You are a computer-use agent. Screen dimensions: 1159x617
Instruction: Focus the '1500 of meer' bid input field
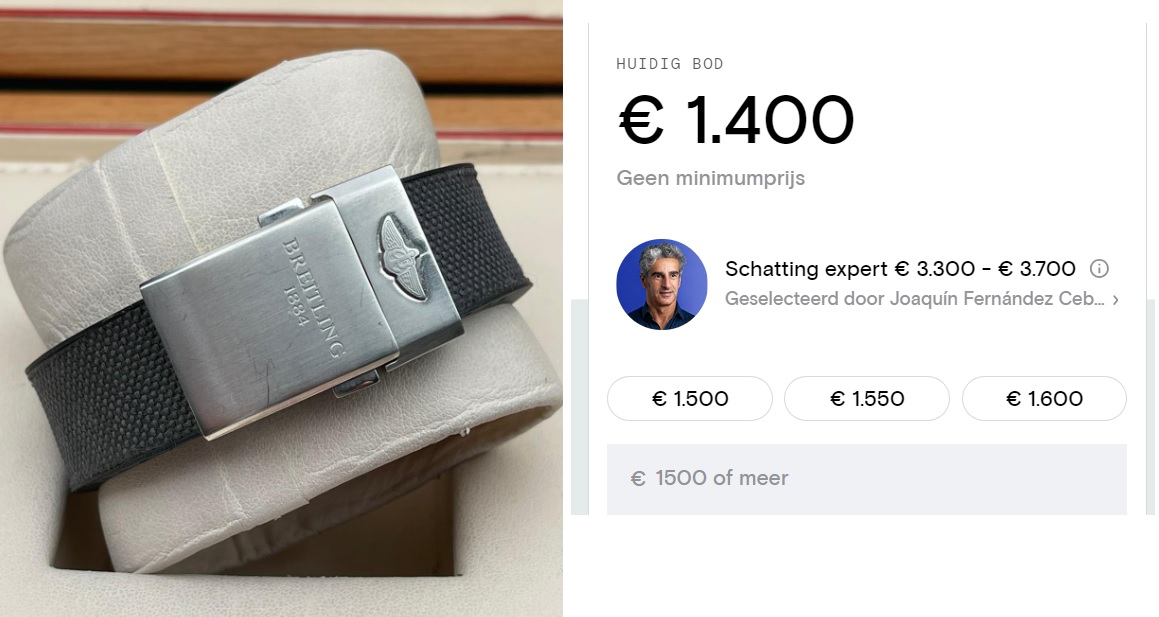866,479
